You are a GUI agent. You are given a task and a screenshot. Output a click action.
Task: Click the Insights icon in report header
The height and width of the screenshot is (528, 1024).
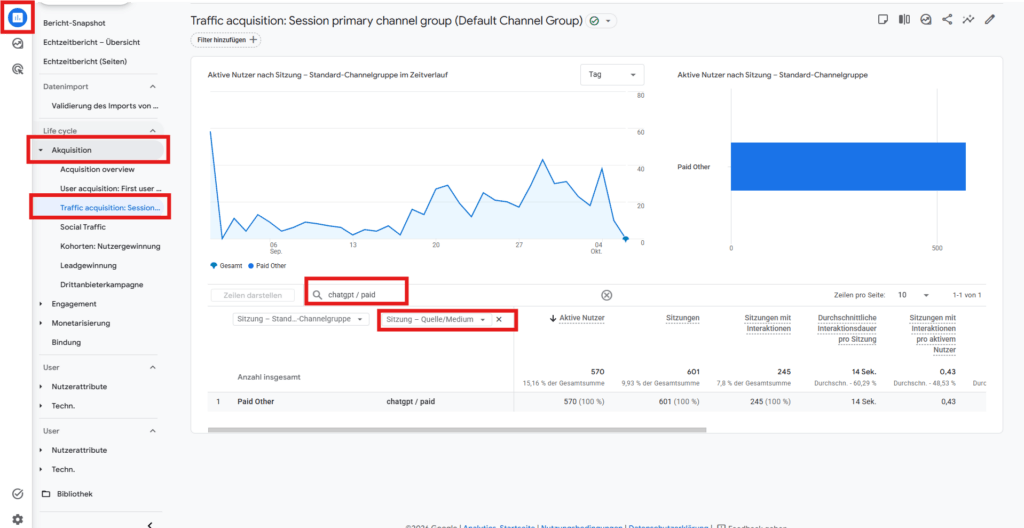(x=925, y=20)
